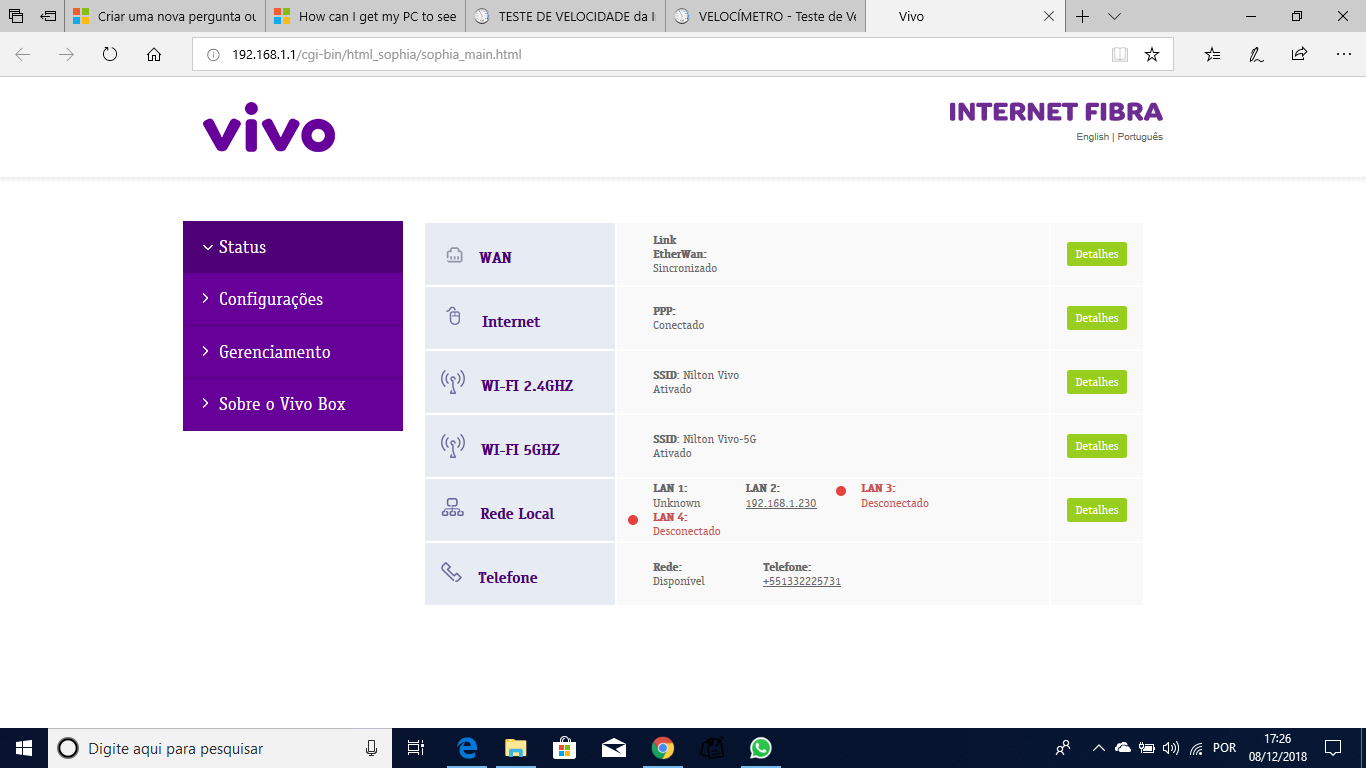Click the POR keyboard language indicator

(1224, 748)
